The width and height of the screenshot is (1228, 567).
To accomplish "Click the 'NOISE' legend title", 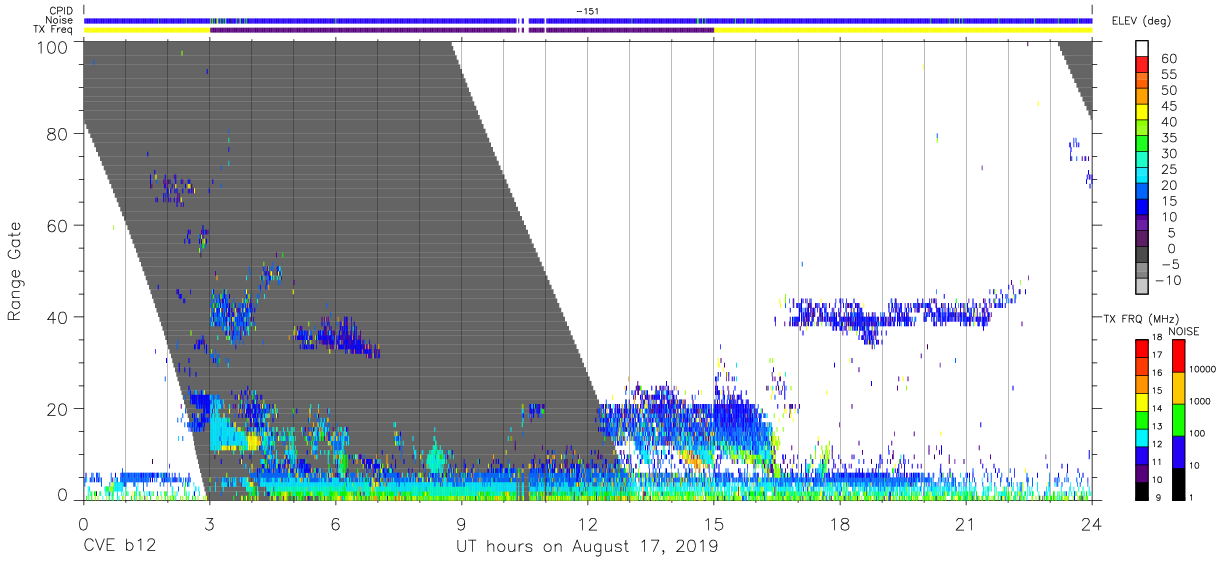I will point(1186,331).
